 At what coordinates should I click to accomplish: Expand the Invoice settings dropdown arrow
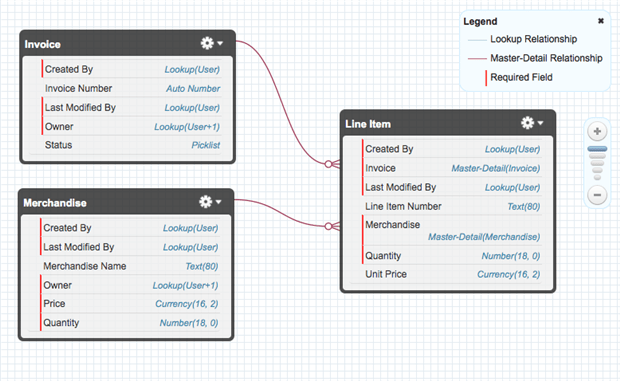(x=220, y=43)
